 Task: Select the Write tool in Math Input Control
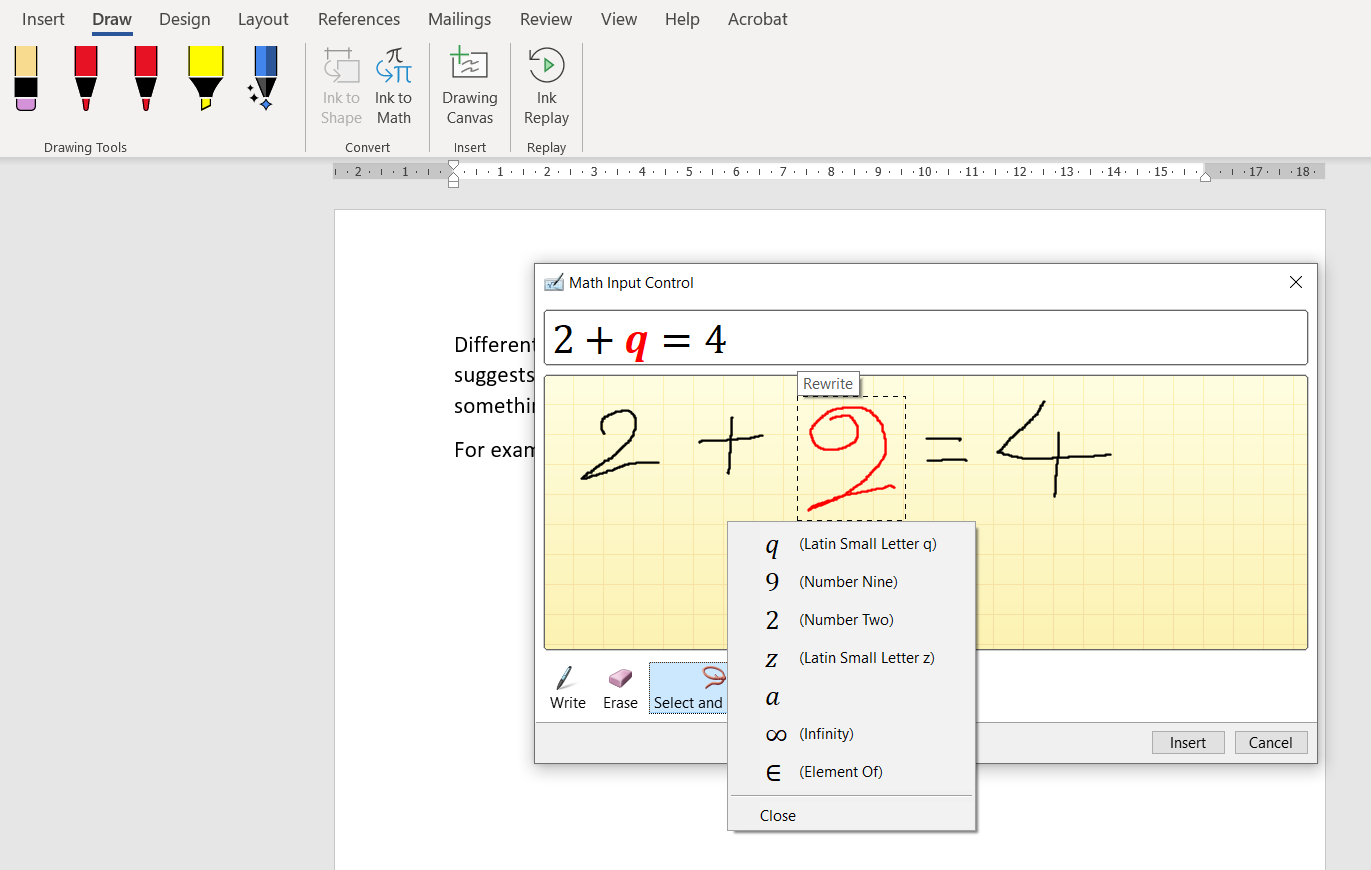(x=567, y=686)
